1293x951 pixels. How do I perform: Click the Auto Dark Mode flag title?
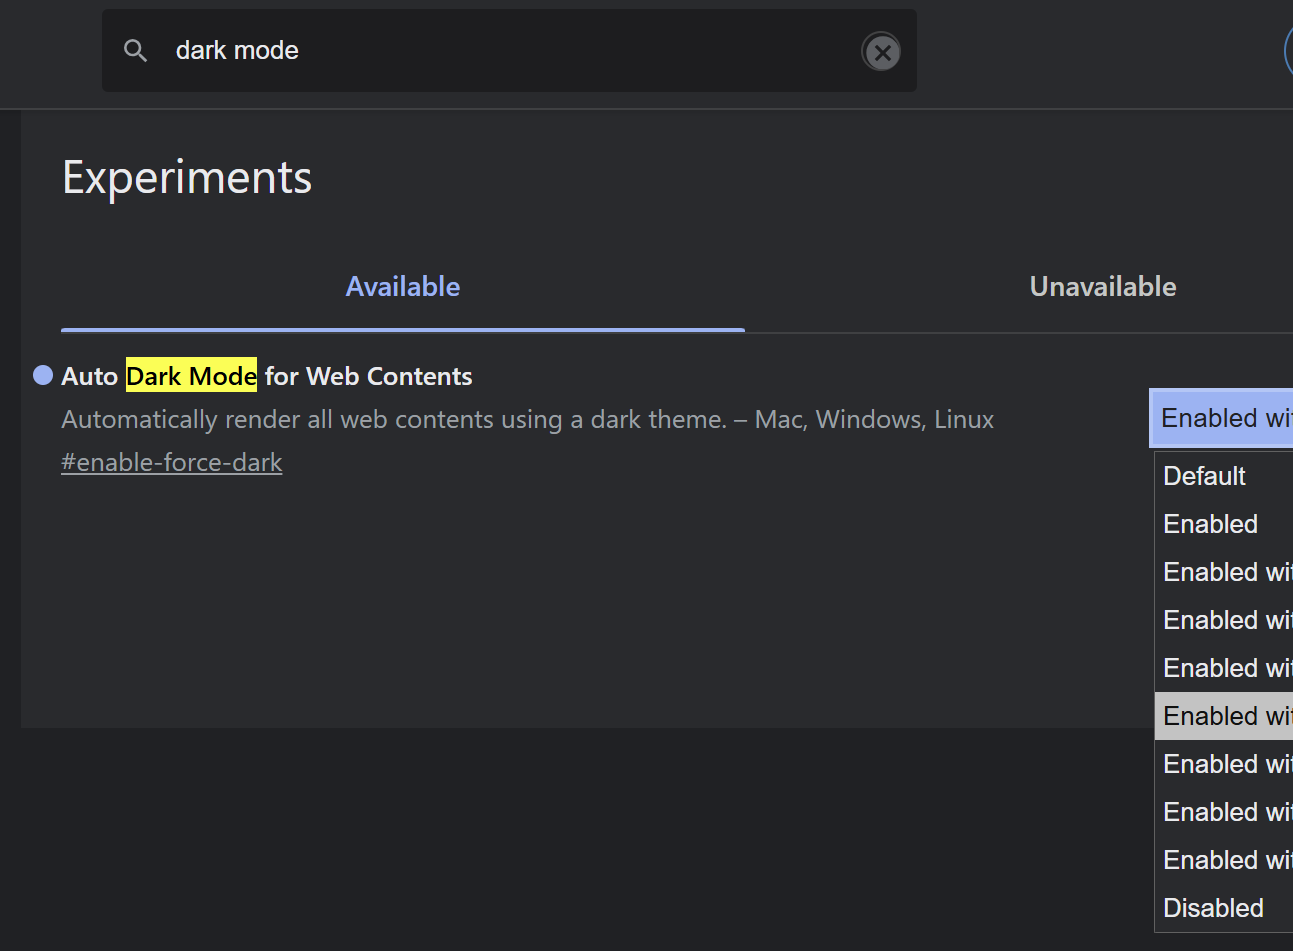(x=267, y=376)
